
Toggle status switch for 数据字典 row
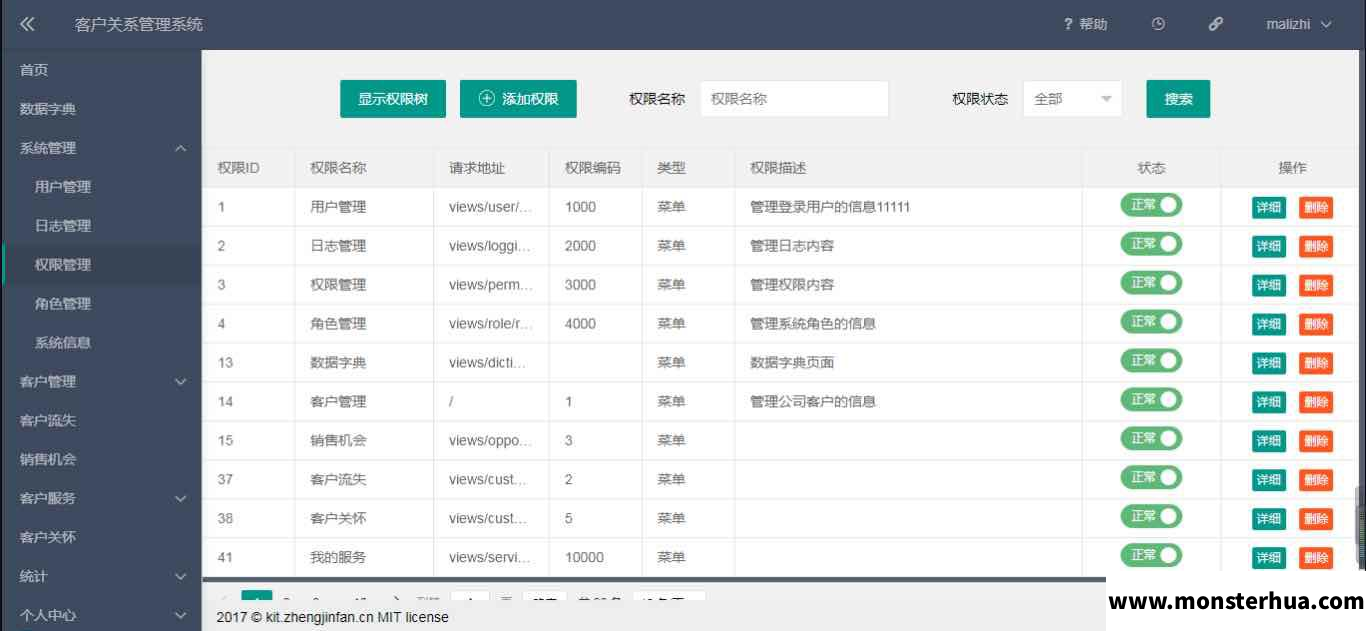(x=1151, y=361)
